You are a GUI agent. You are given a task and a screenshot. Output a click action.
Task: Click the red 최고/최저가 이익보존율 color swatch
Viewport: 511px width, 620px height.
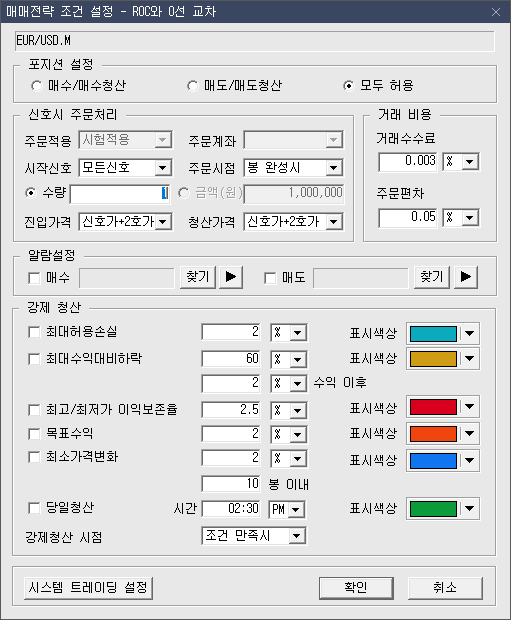coord(433,407)
